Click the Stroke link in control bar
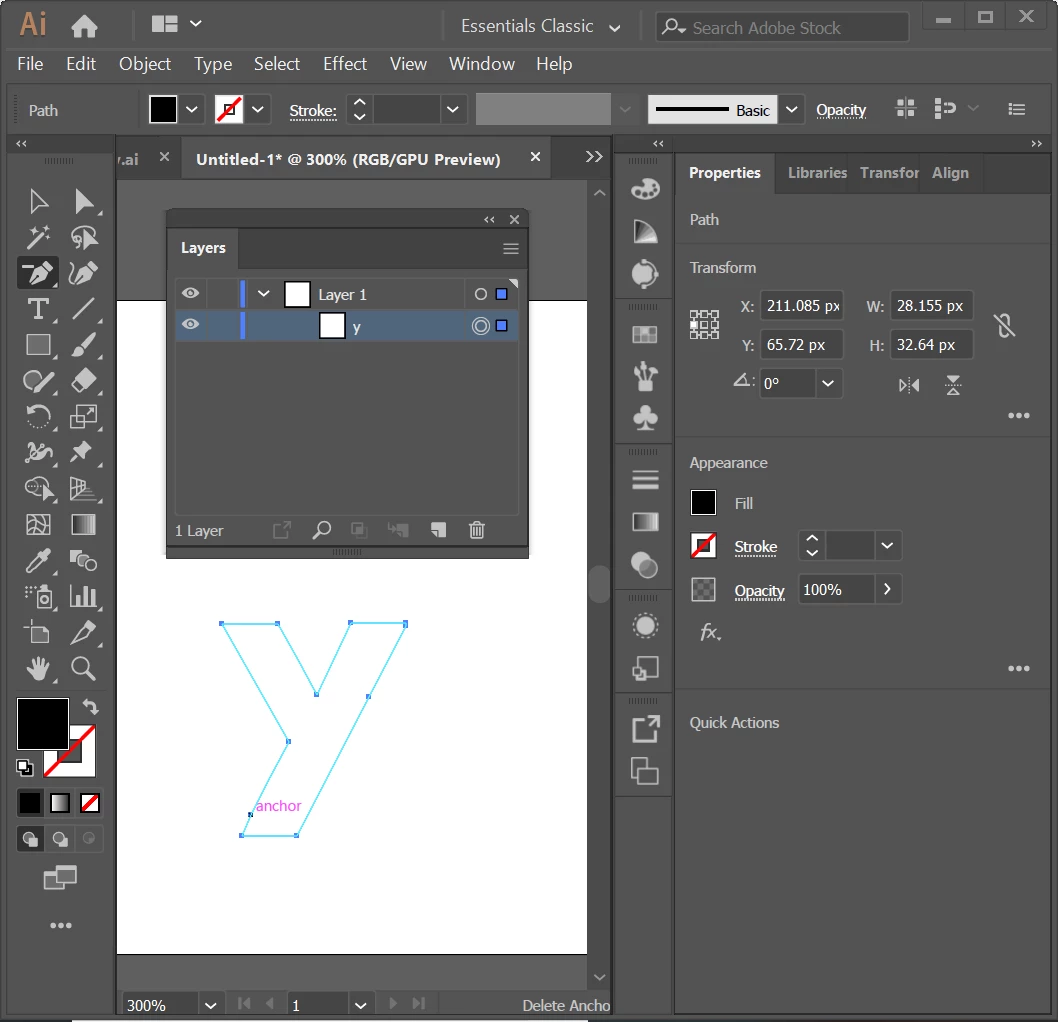Screen dimensions: 1058x1022 (x=313, y=111)
